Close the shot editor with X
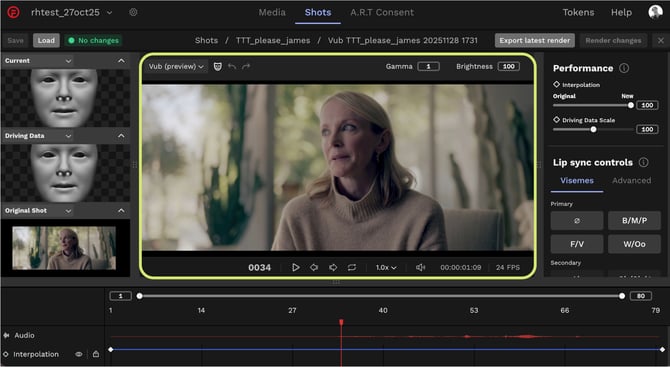The image size is (670, 367). (x=661, y=41)
